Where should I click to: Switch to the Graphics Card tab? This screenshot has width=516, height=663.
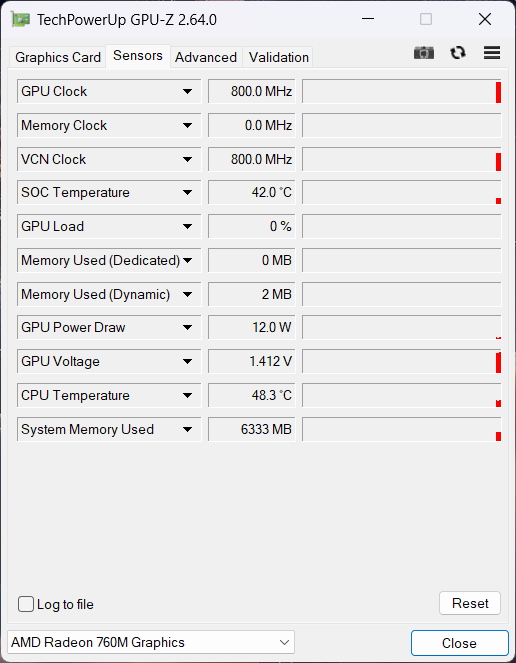58,57
